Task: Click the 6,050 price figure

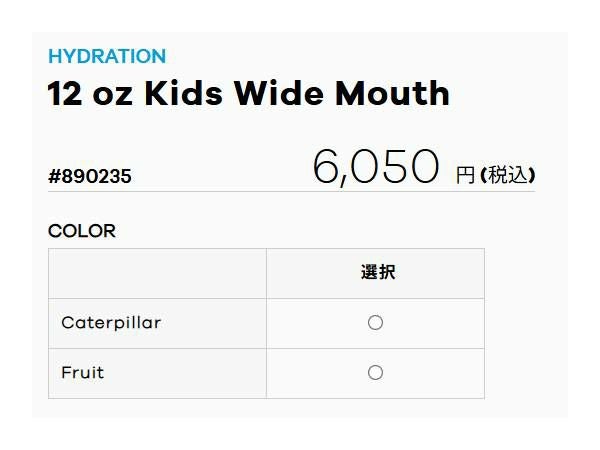Action: [376, 167]
